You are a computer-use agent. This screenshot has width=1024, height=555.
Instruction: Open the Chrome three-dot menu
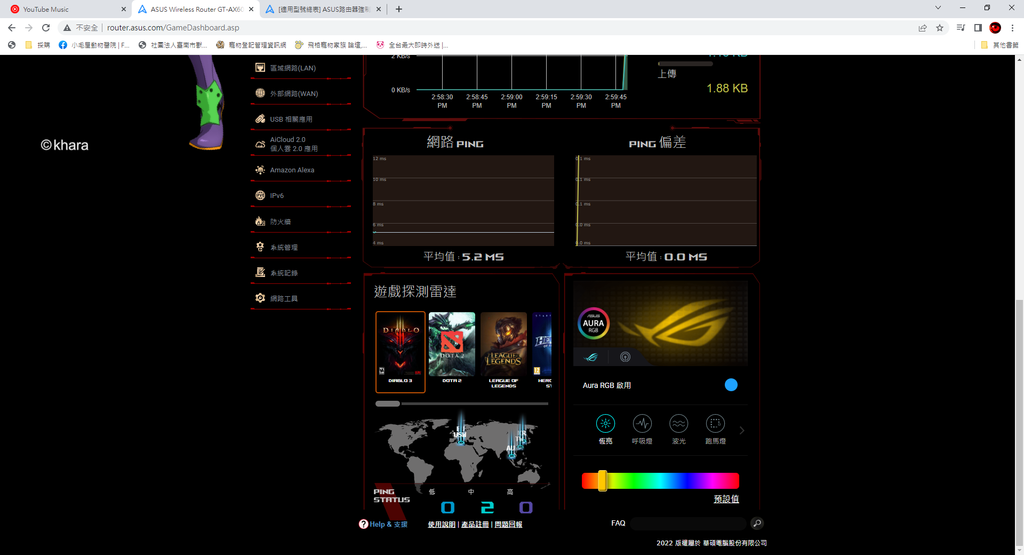click(x=1012, y=27)
